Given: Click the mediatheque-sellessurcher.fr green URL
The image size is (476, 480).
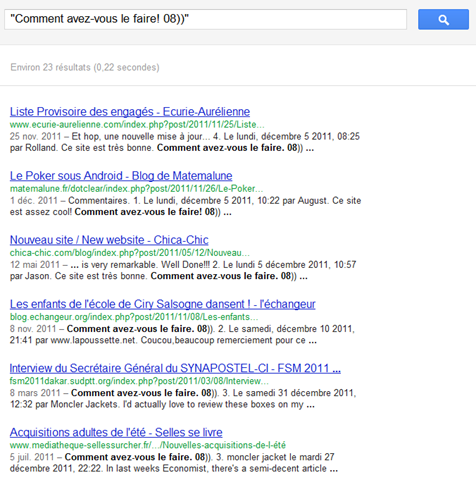Looking at the screenshot, I should 148,445.
